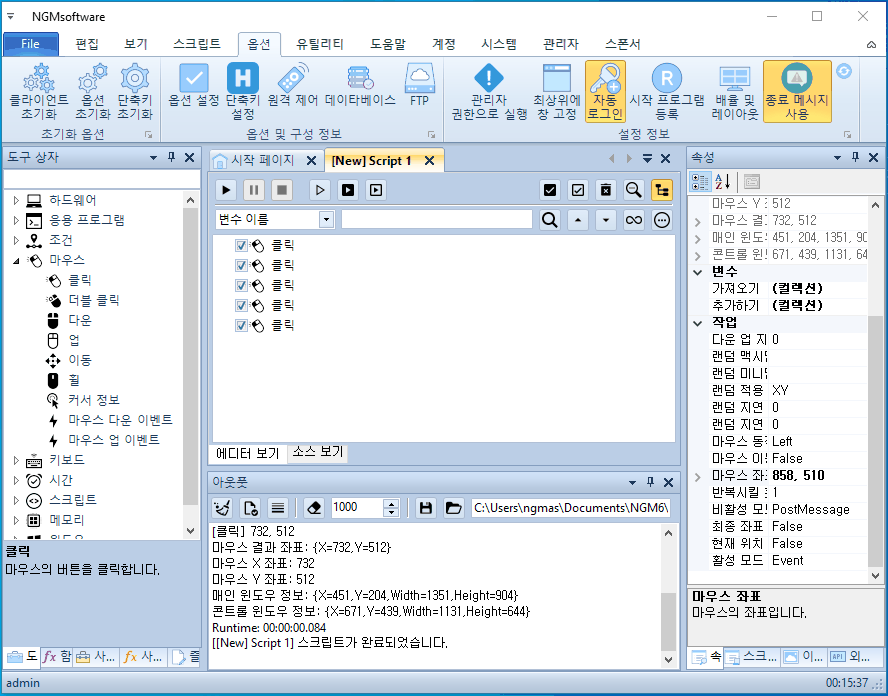This screenshot has width=888, height=696.
Task: Open 단축키 설정 H icon
Action: 242,91
